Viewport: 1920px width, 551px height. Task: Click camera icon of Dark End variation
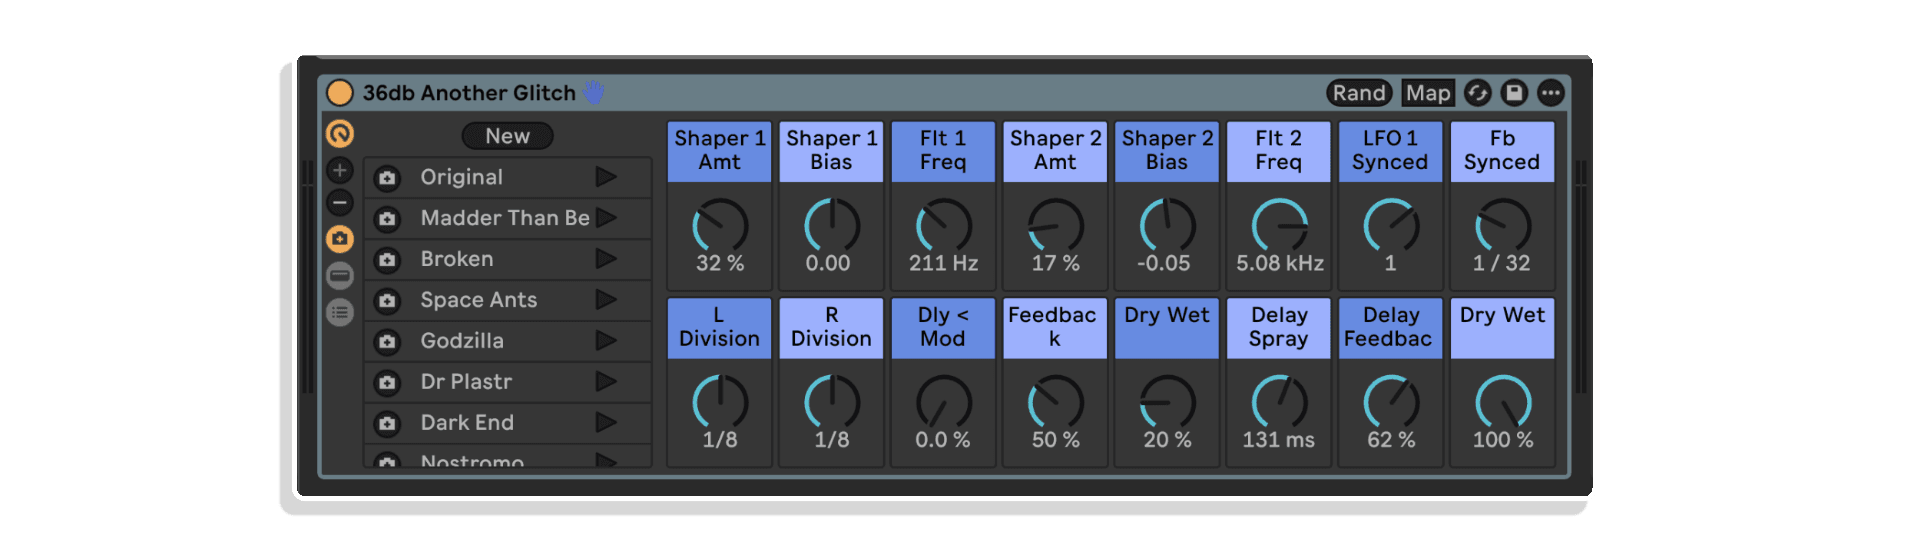(387, 424)
